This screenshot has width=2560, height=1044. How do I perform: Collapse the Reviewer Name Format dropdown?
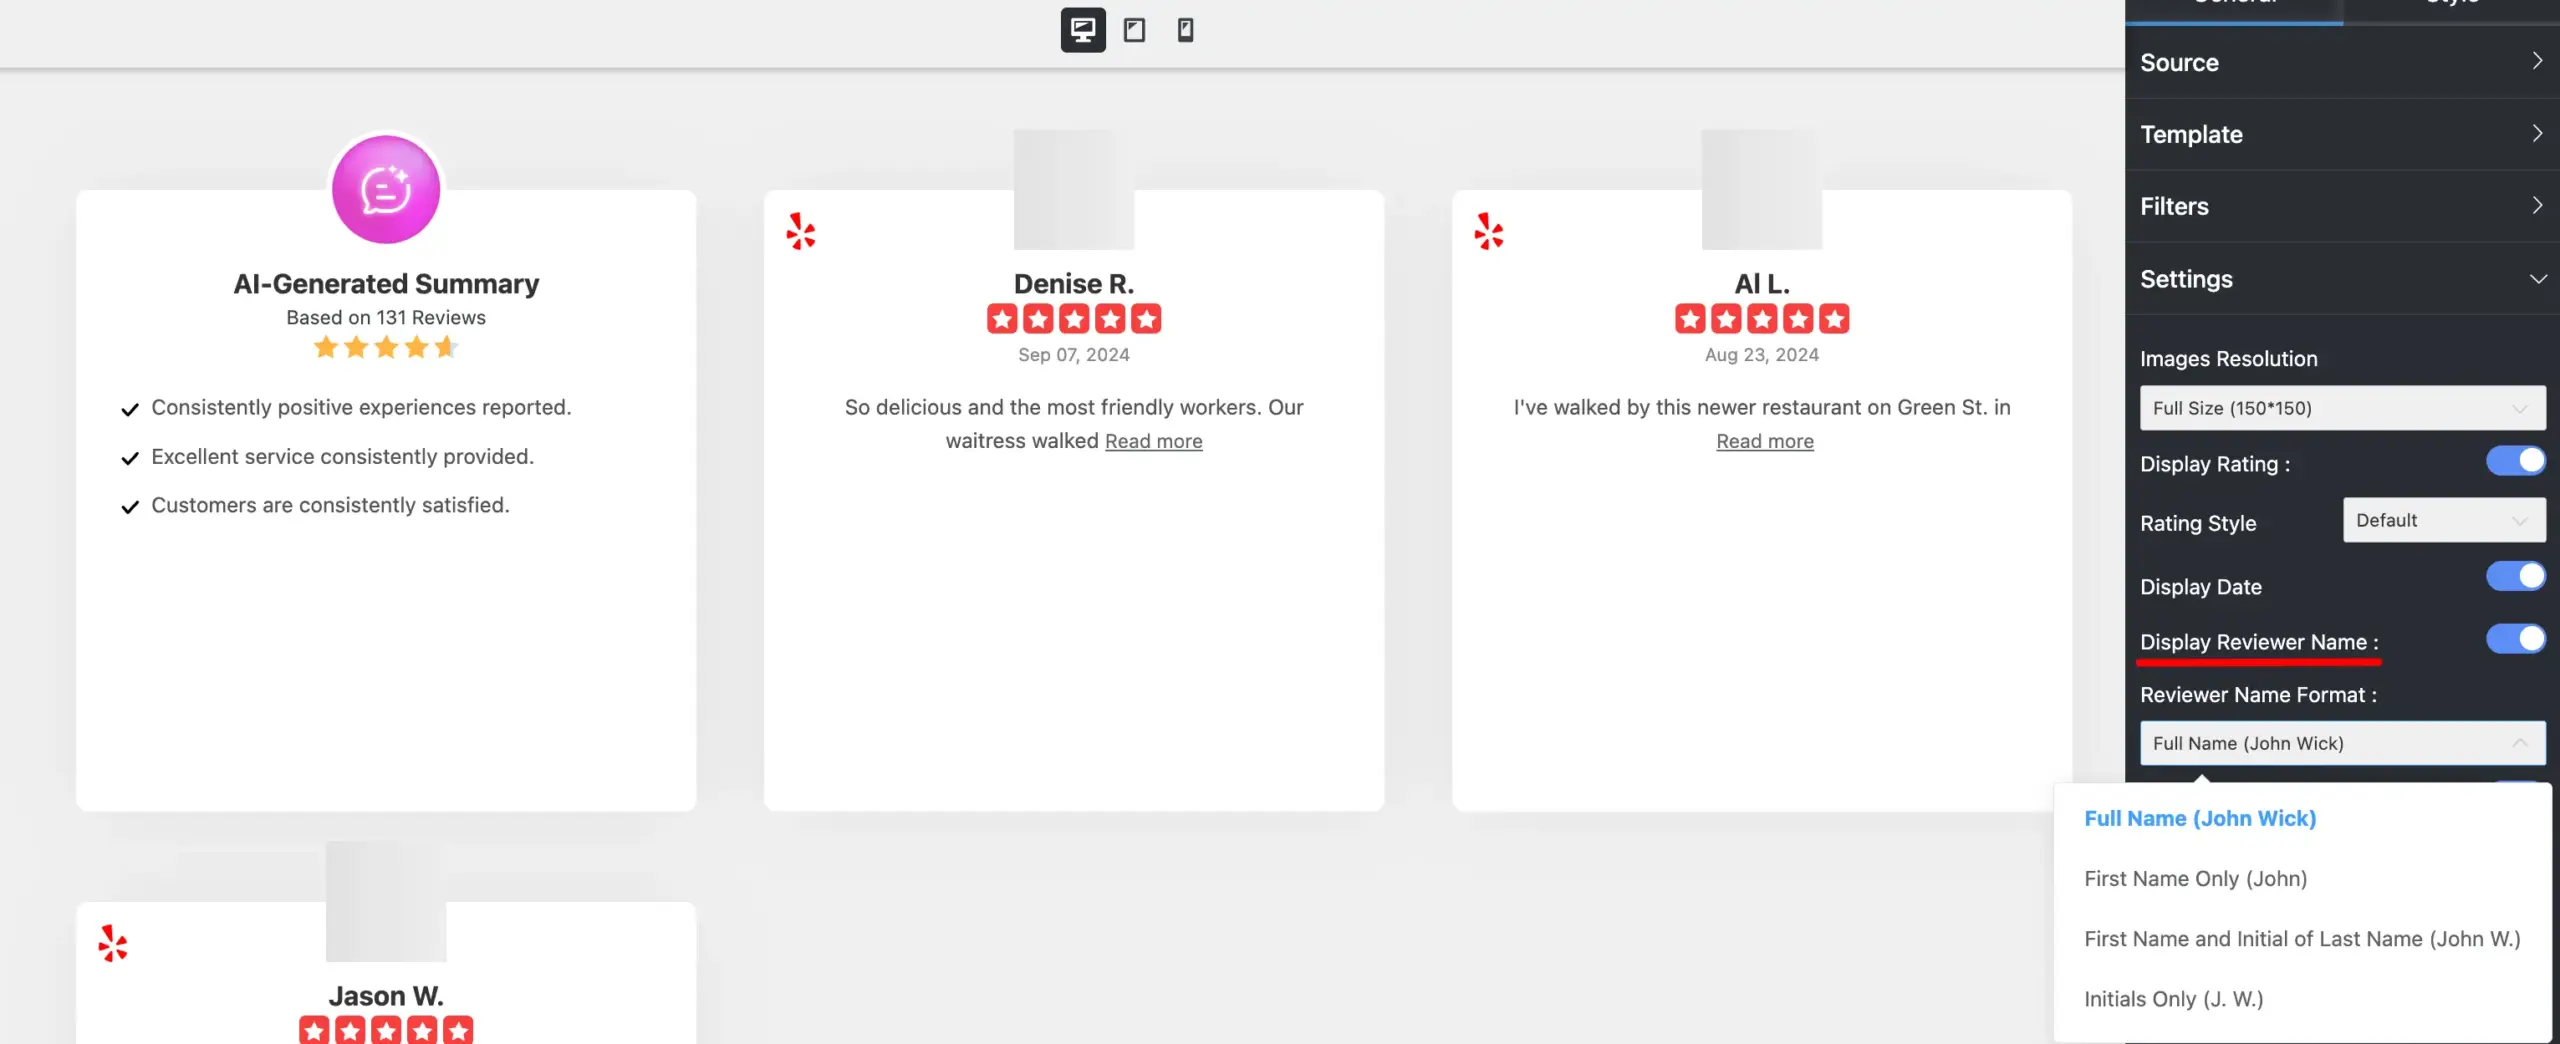[2342, 743]
